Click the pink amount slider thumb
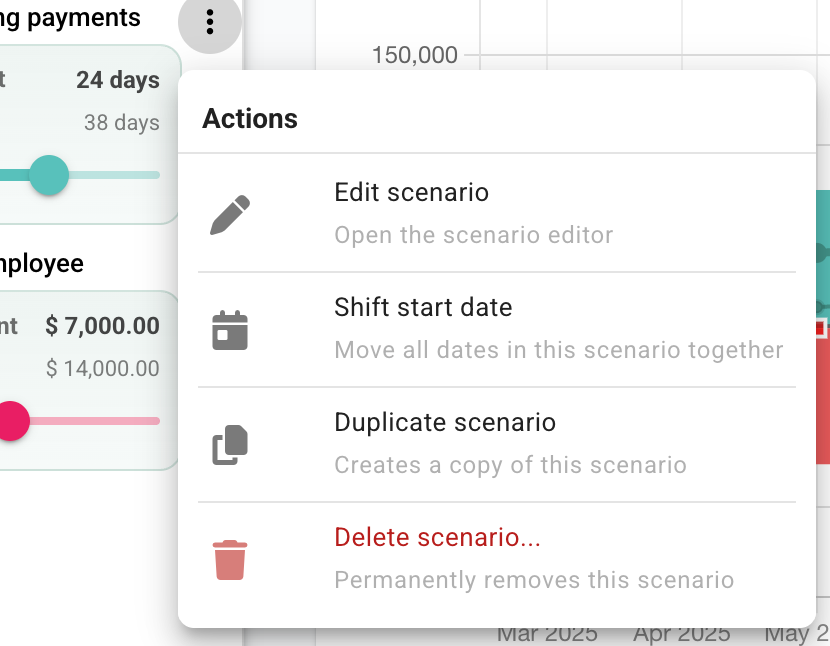The image size is (830, 646). [x=10, y=420]
